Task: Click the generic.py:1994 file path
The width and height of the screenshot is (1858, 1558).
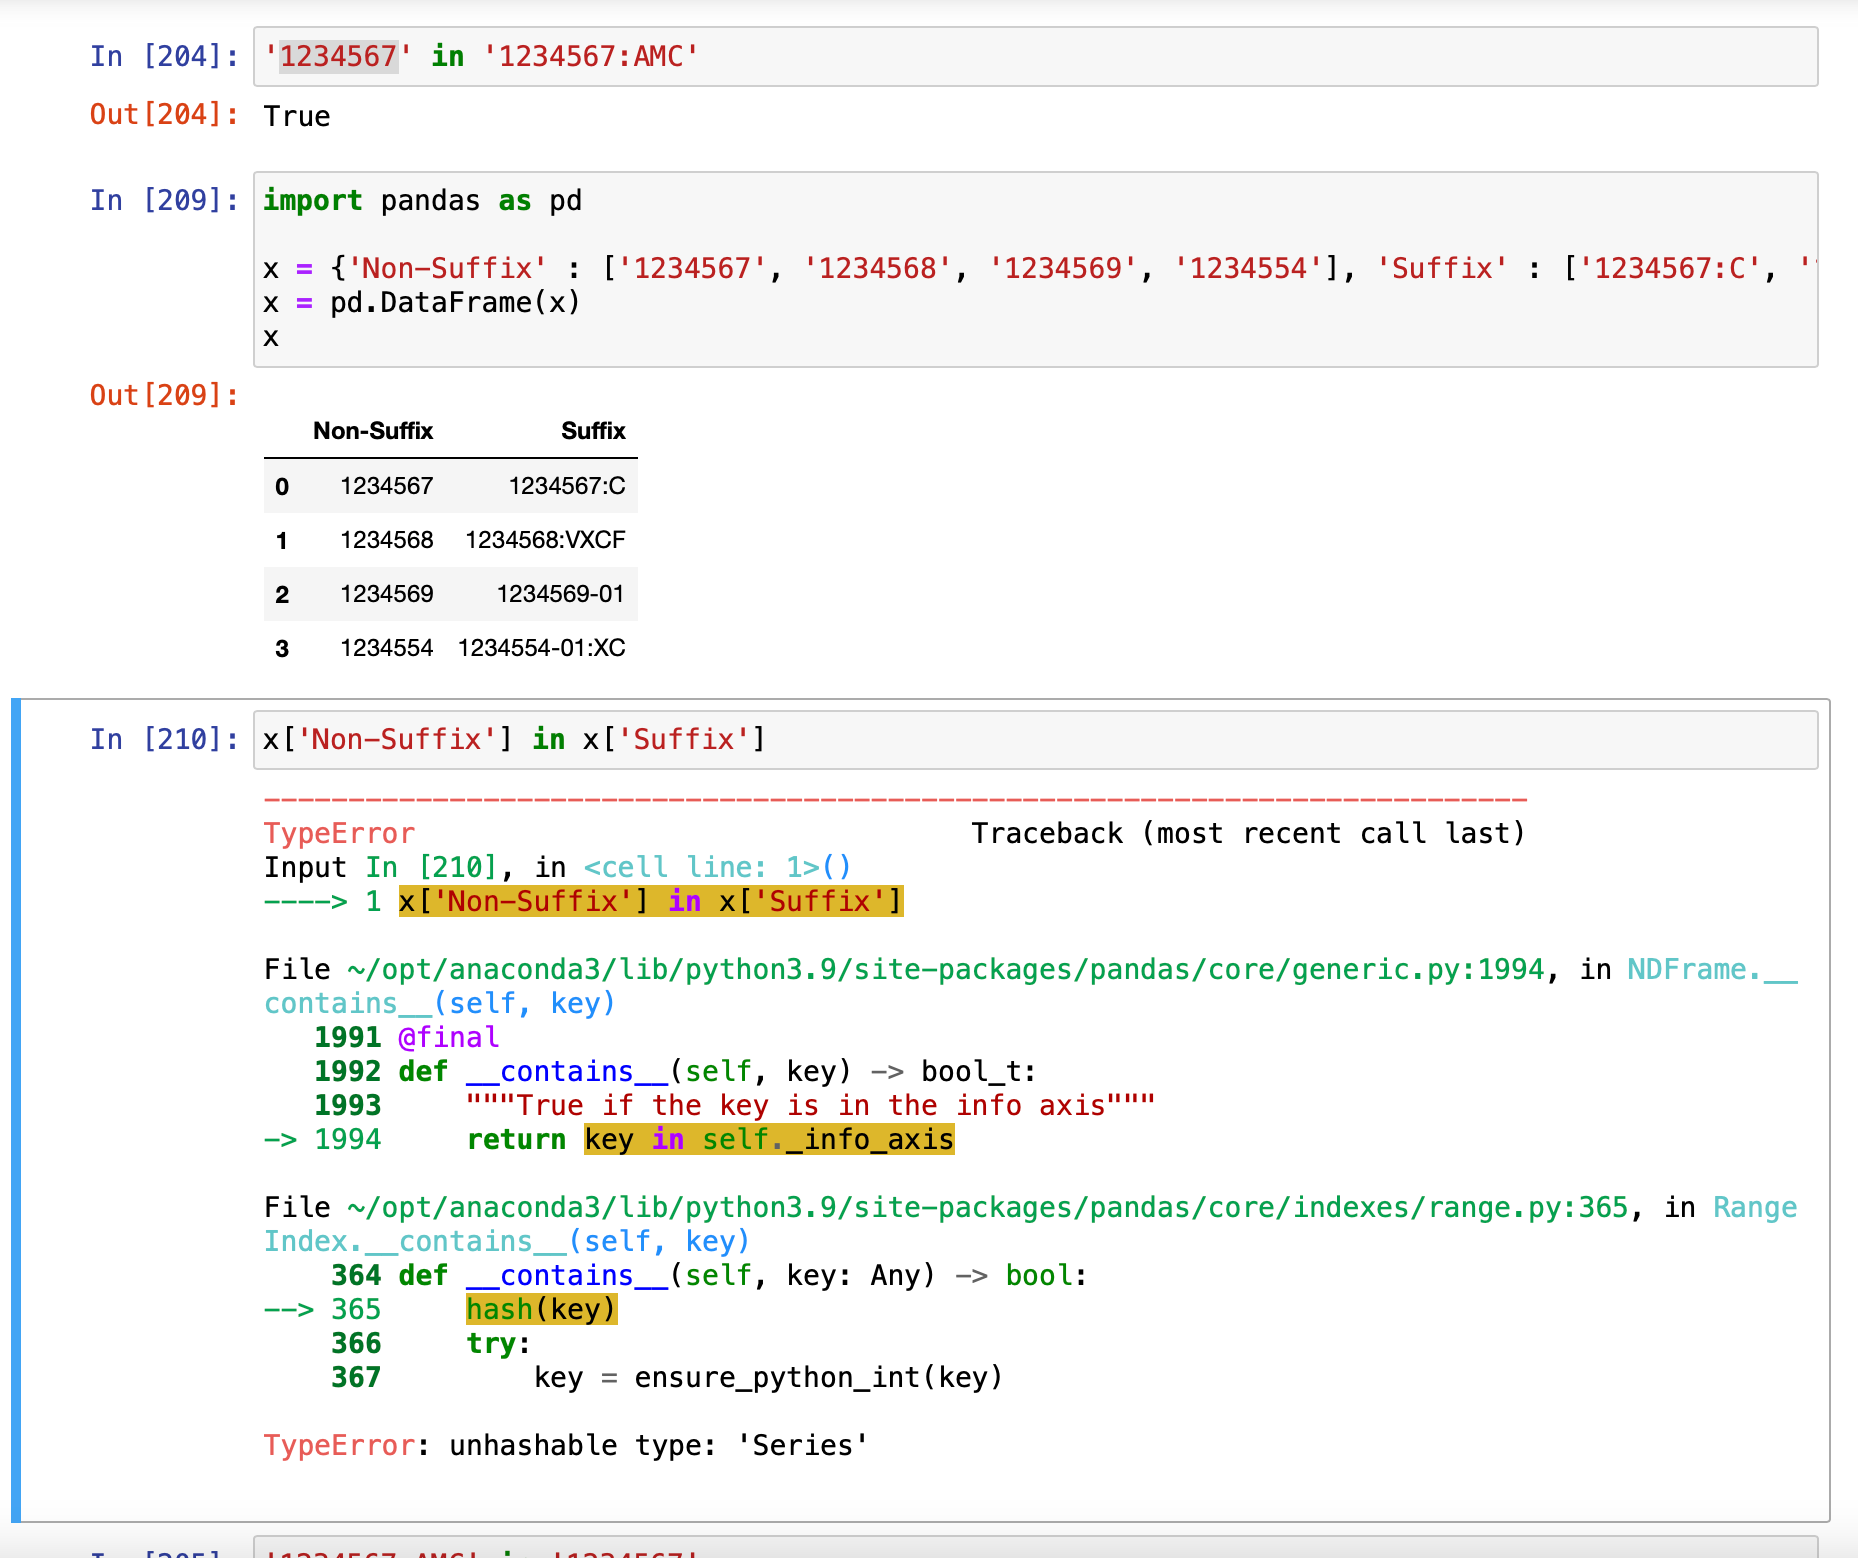Action: [946, 969]
